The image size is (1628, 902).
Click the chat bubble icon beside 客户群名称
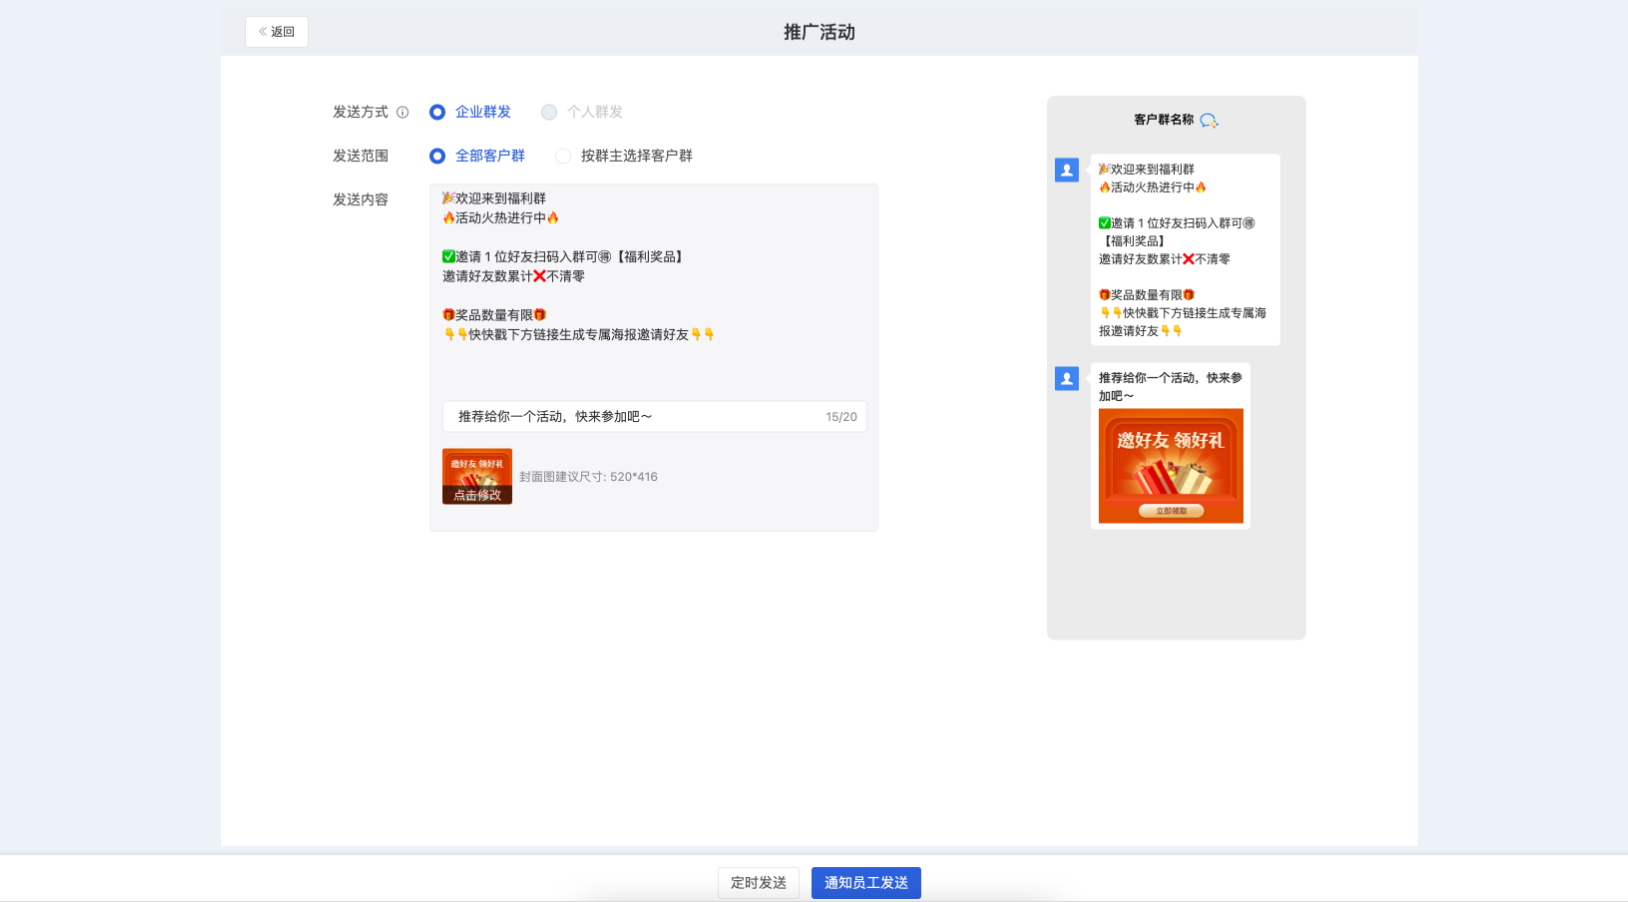coord(1209,120)
